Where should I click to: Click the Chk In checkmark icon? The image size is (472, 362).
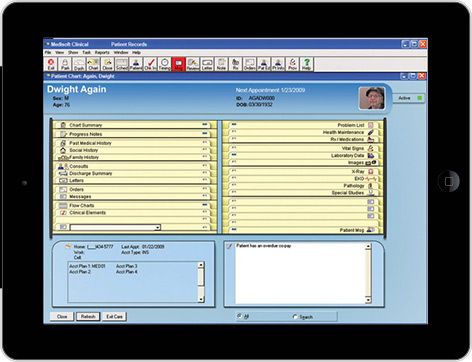(150, 64)
